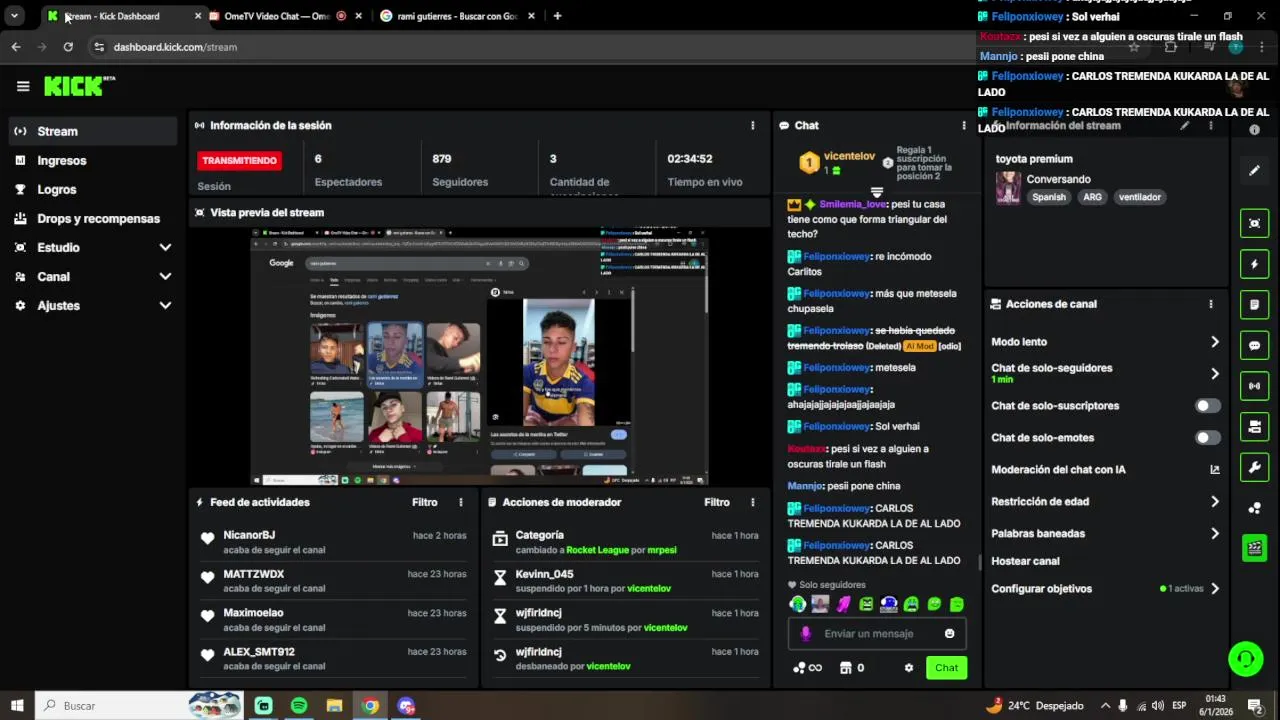Open Modo lento settings

coord(1106,342)
